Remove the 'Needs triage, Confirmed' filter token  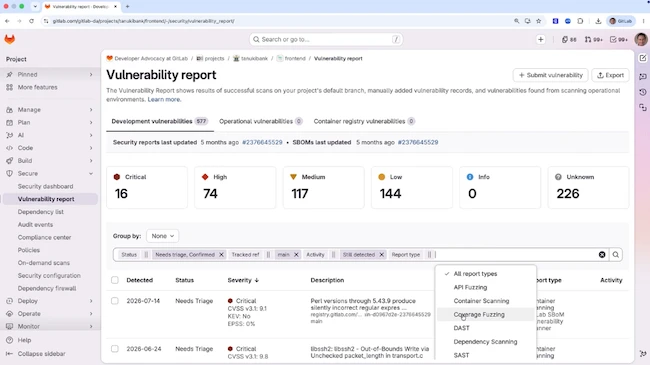[x=221, y=255]
